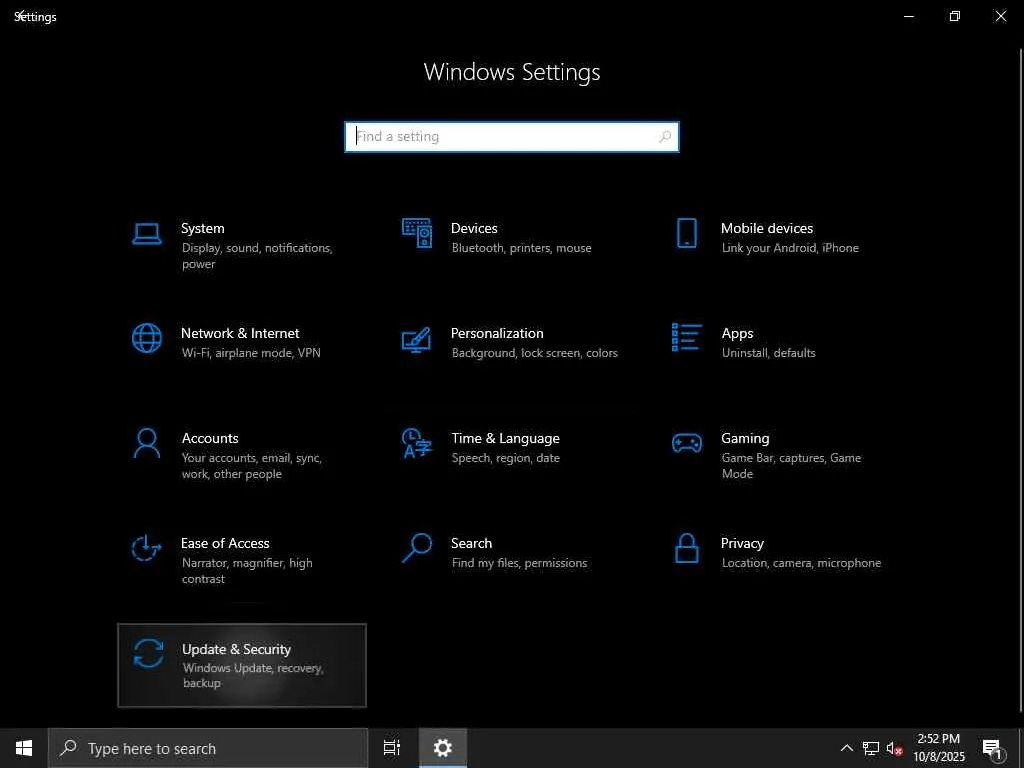
Task: Click 'Background, lock screen, colors' description
Action: 534,353
